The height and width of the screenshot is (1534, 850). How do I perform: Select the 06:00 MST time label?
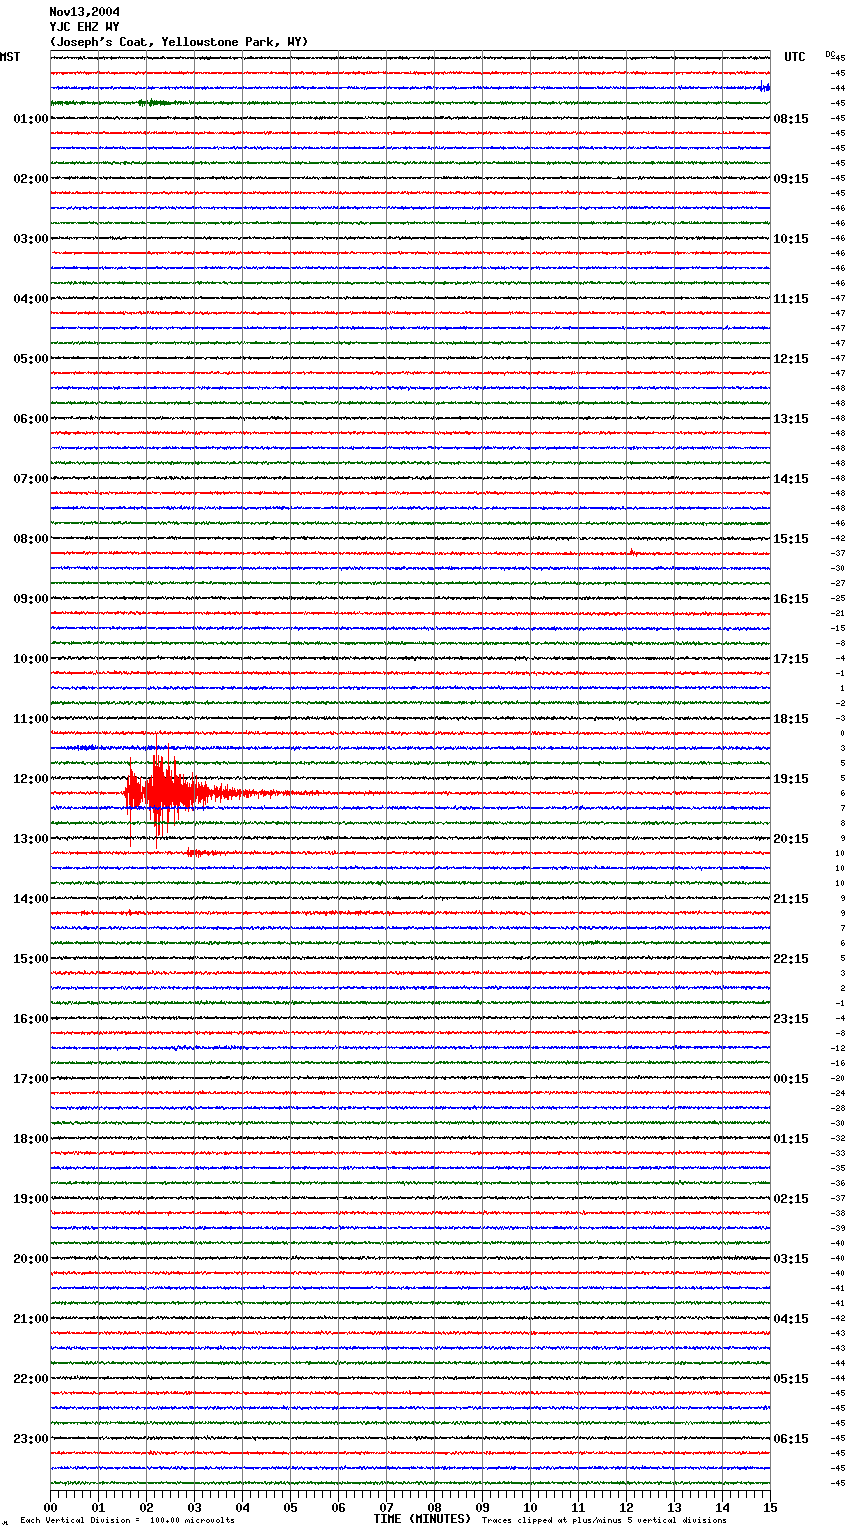pos(30,419)
